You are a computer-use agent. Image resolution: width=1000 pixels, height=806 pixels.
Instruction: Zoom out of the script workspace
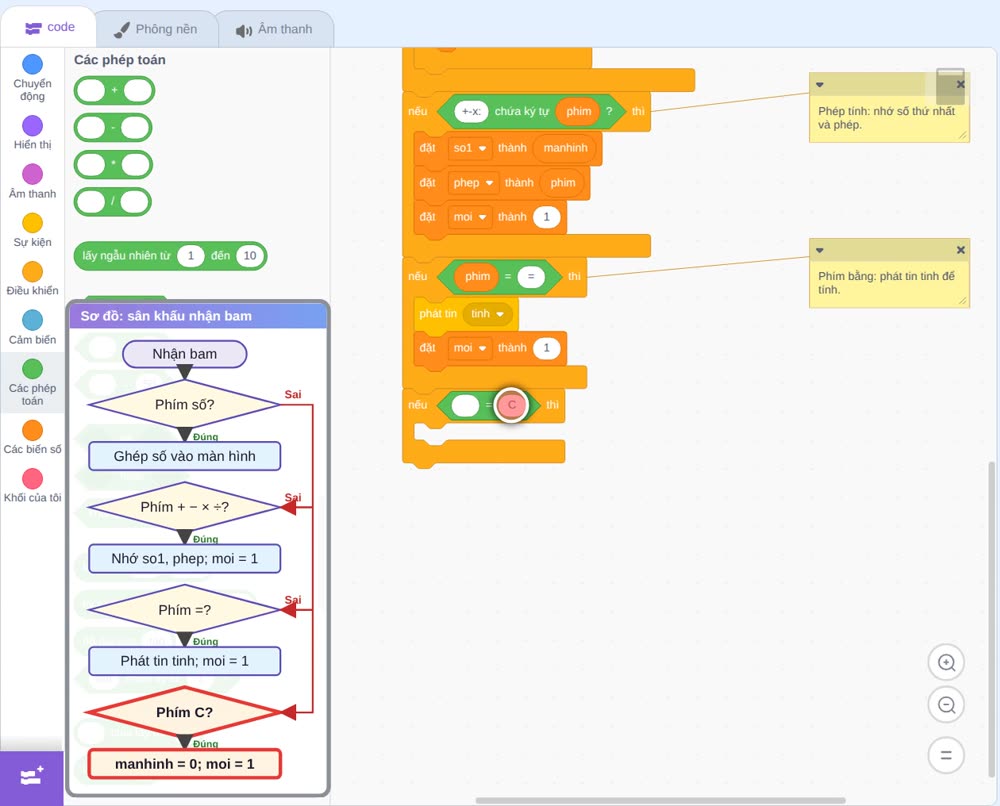pos(946,705)
